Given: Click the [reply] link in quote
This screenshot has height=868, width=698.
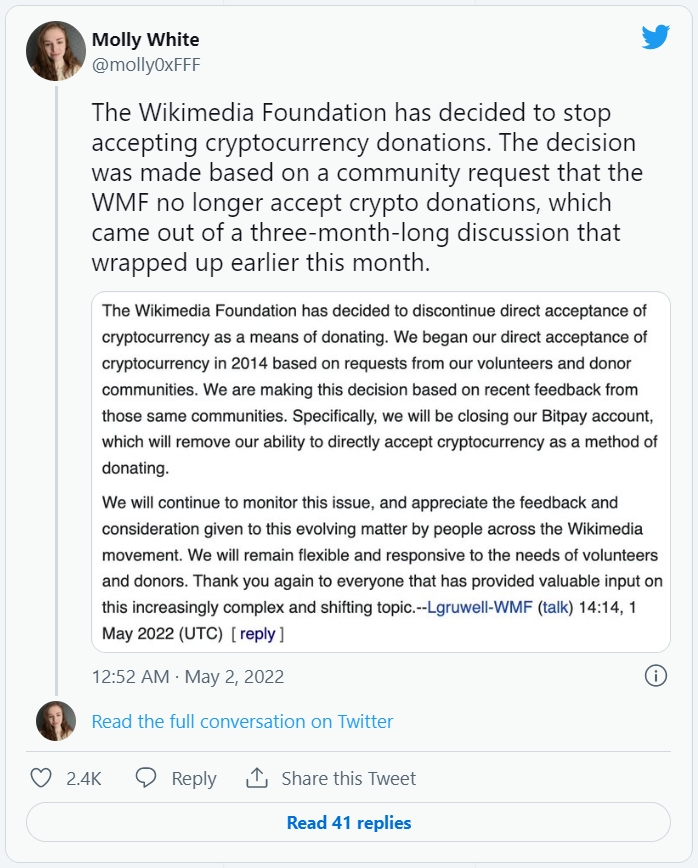Looking at the screenshot, I should pos(257,633).
